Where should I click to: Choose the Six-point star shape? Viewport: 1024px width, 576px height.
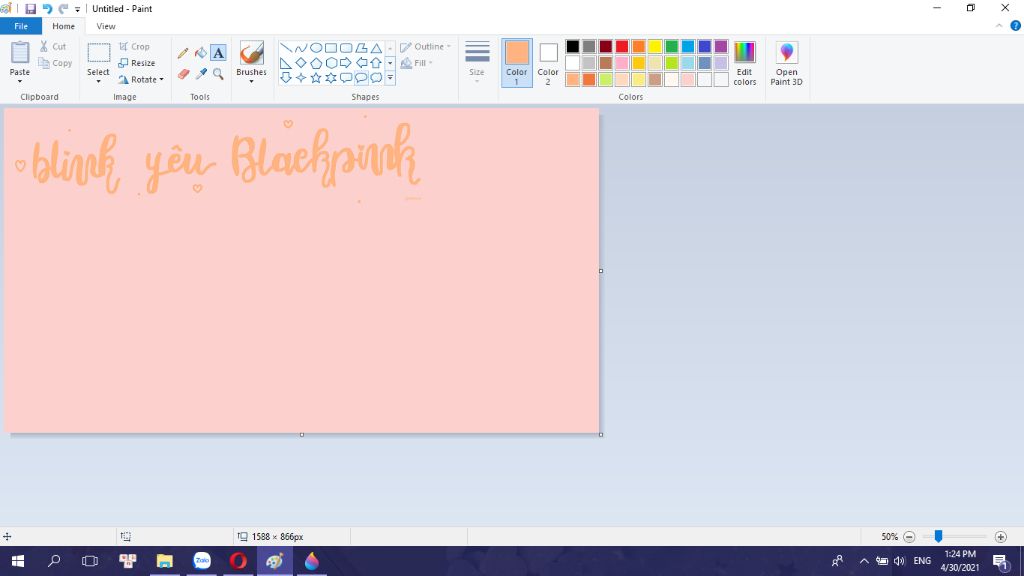(x=331, y=78)
